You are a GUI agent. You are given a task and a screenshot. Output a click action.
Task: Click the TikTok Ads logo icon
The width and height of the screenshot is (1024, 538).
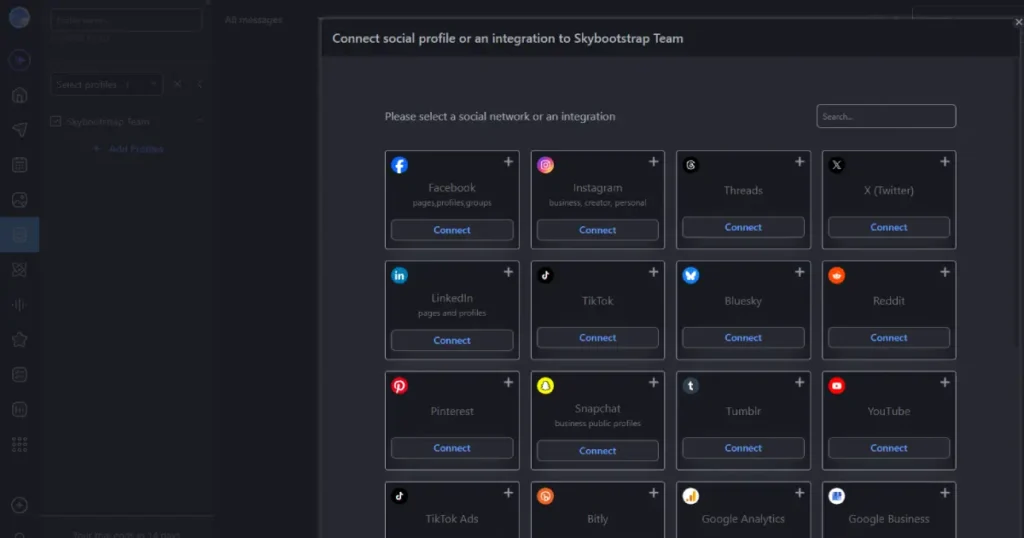400,496
